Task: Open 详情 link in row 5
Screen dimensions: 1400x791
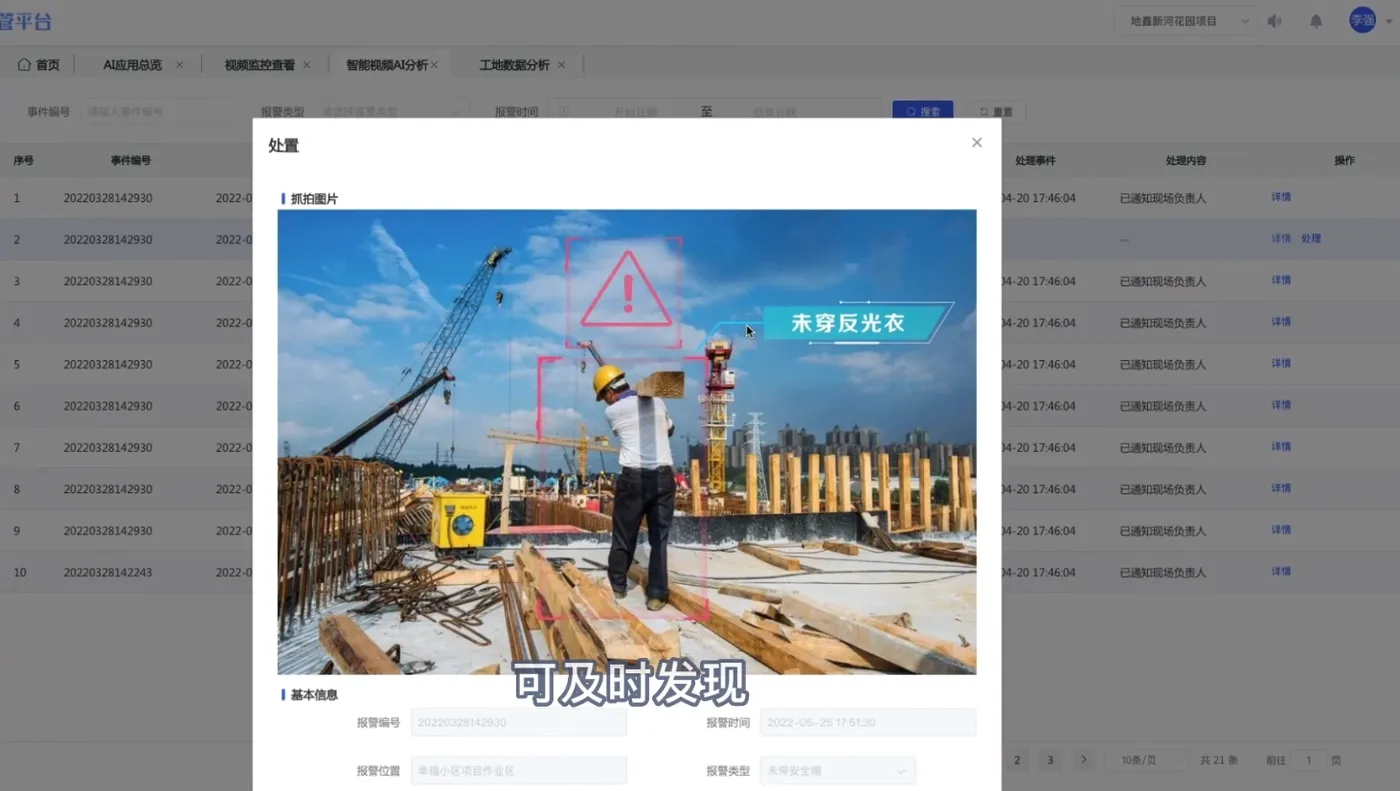Action: [x=1281, y=364]
